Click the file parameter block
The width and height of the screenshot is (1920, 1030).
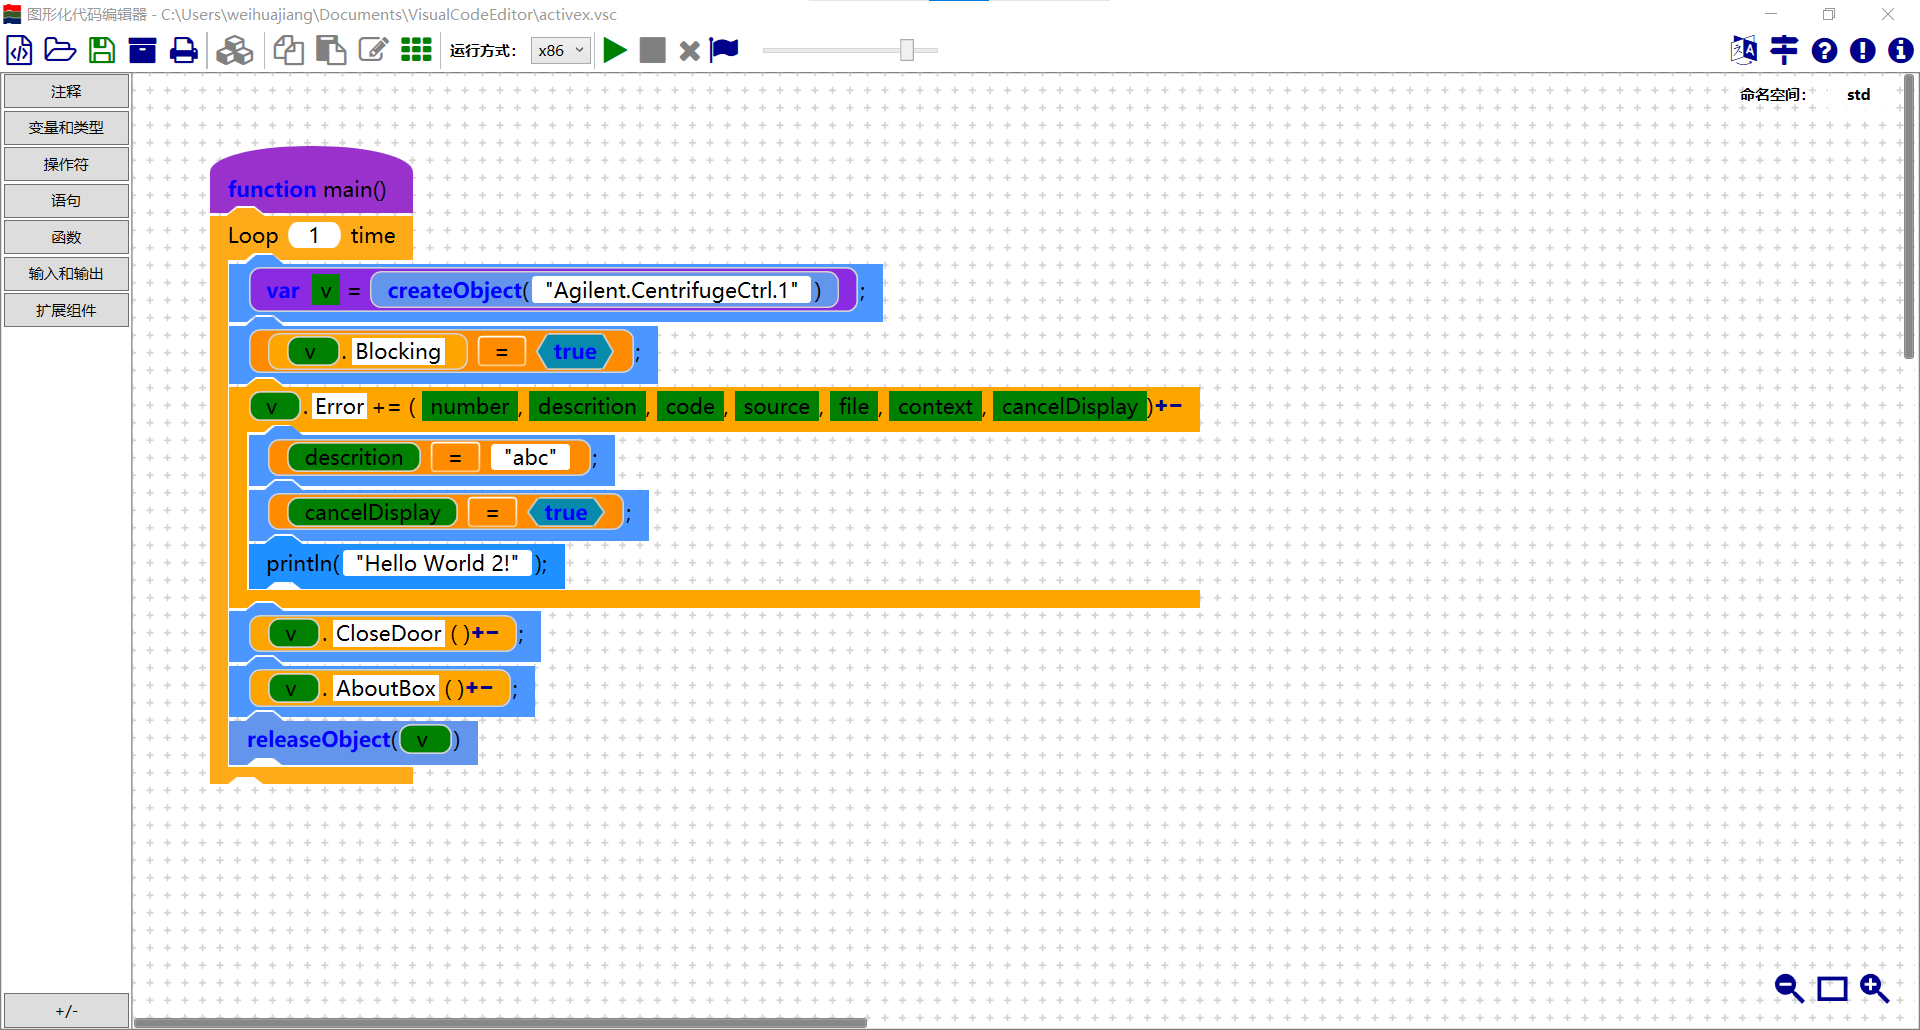(854, 406)
